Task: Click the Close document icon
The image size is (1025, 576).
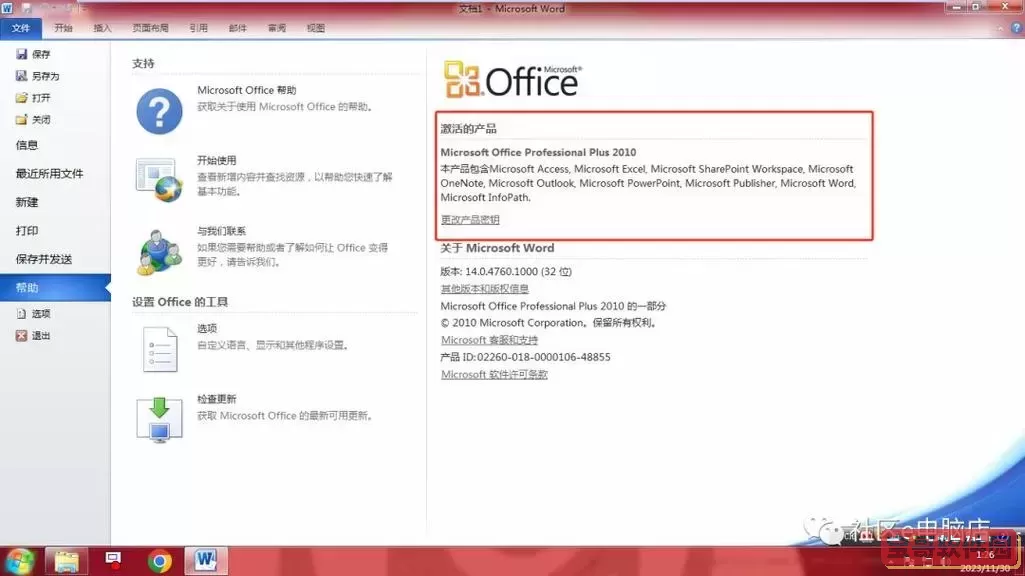Action: (x=22, y=119)
